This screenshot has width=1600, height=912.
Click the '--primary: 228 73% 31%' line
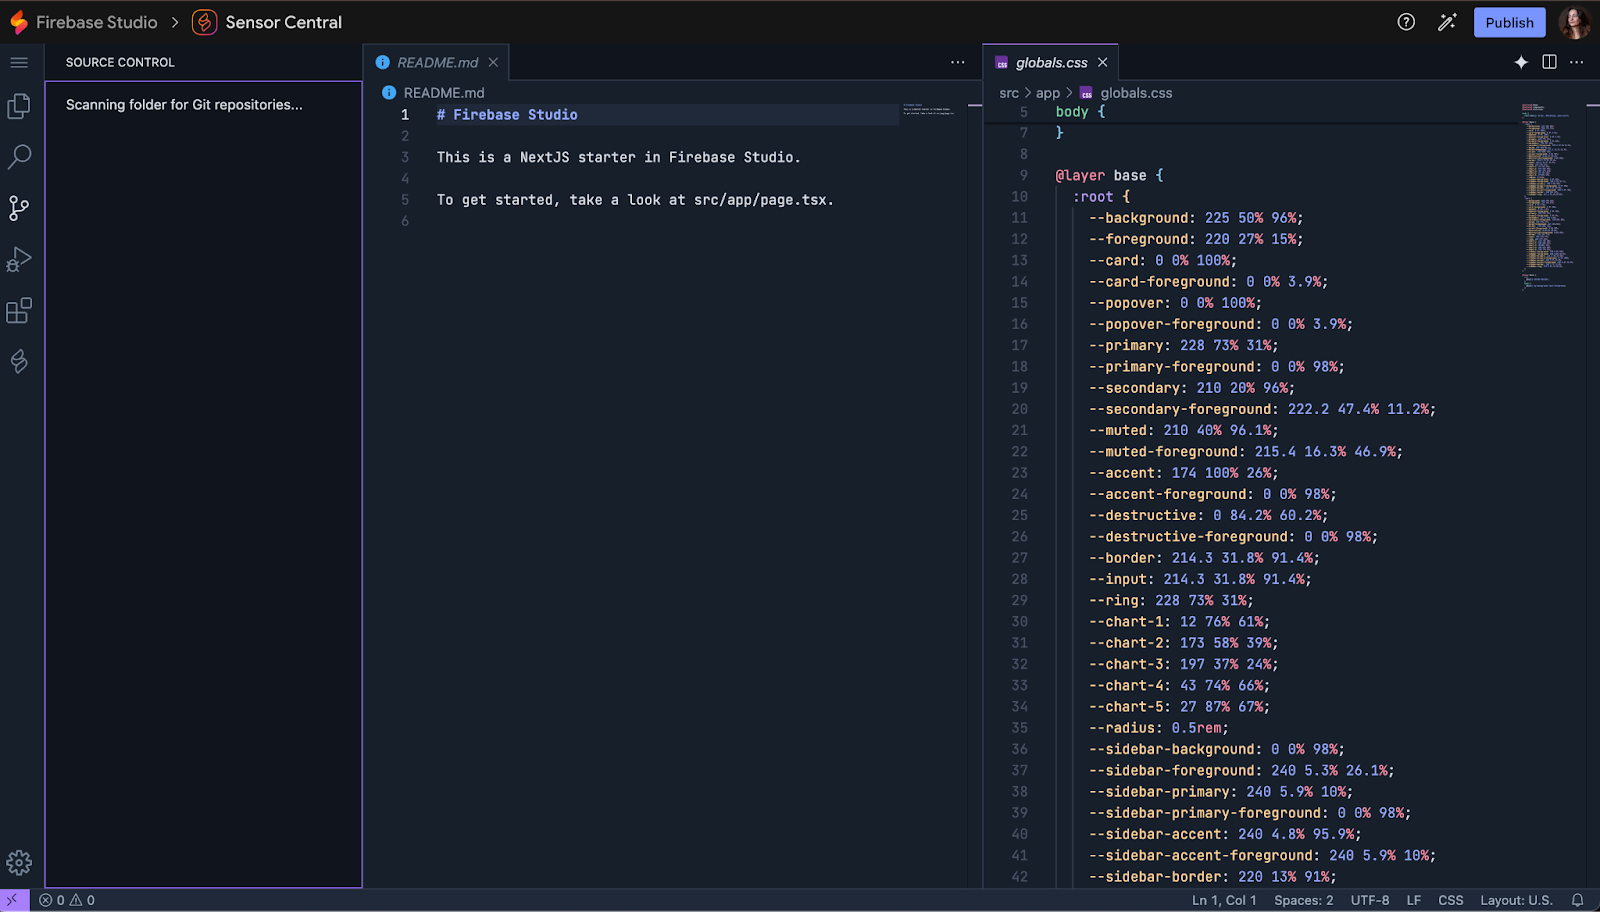1184,345
